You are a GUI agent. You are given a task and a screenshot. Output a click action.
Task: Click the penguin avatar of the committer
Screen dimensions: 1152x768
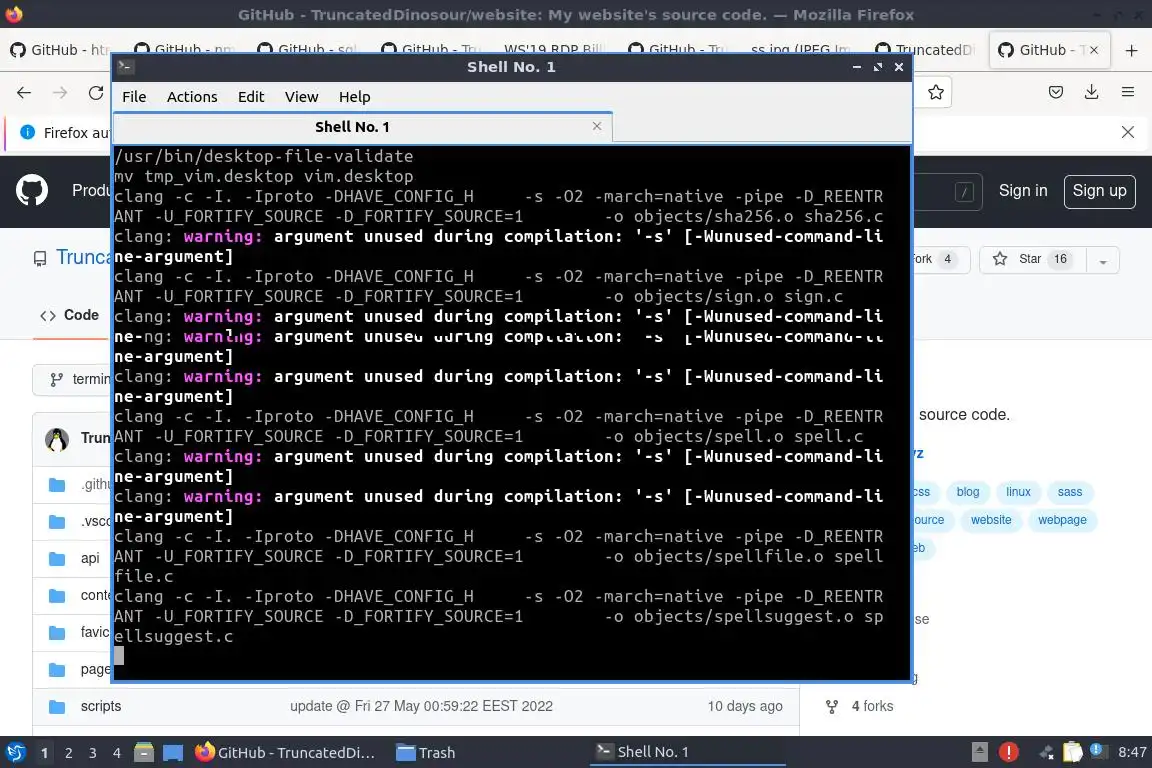[x=57, y=439]
